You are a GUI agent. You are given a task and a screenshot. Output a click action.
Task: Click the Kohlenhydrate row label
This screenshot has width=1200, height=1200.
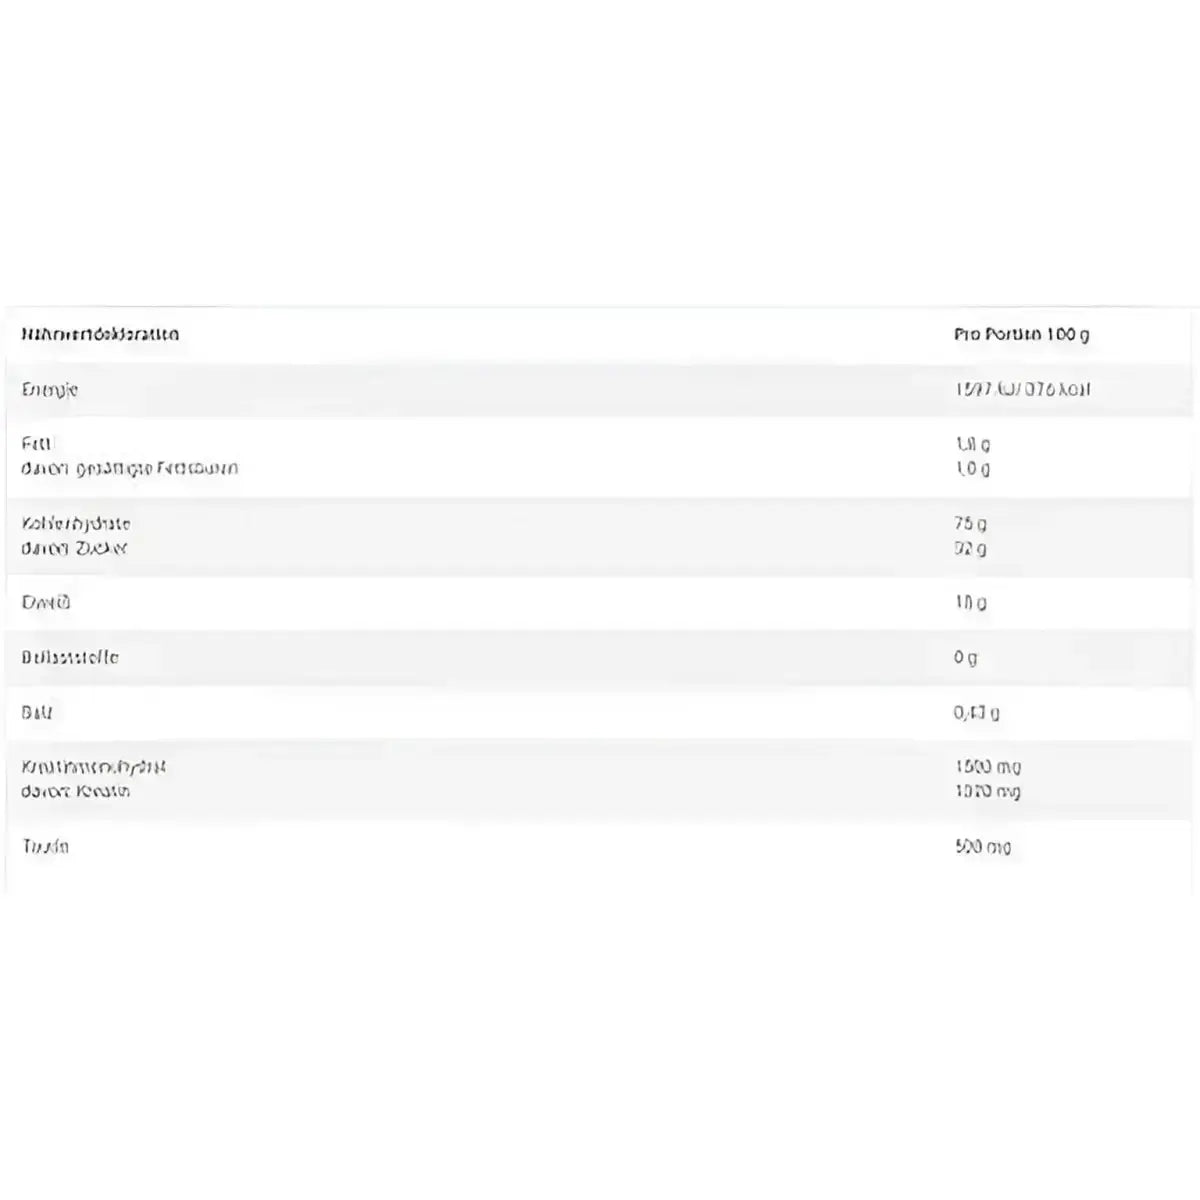(x=76, y=523)
